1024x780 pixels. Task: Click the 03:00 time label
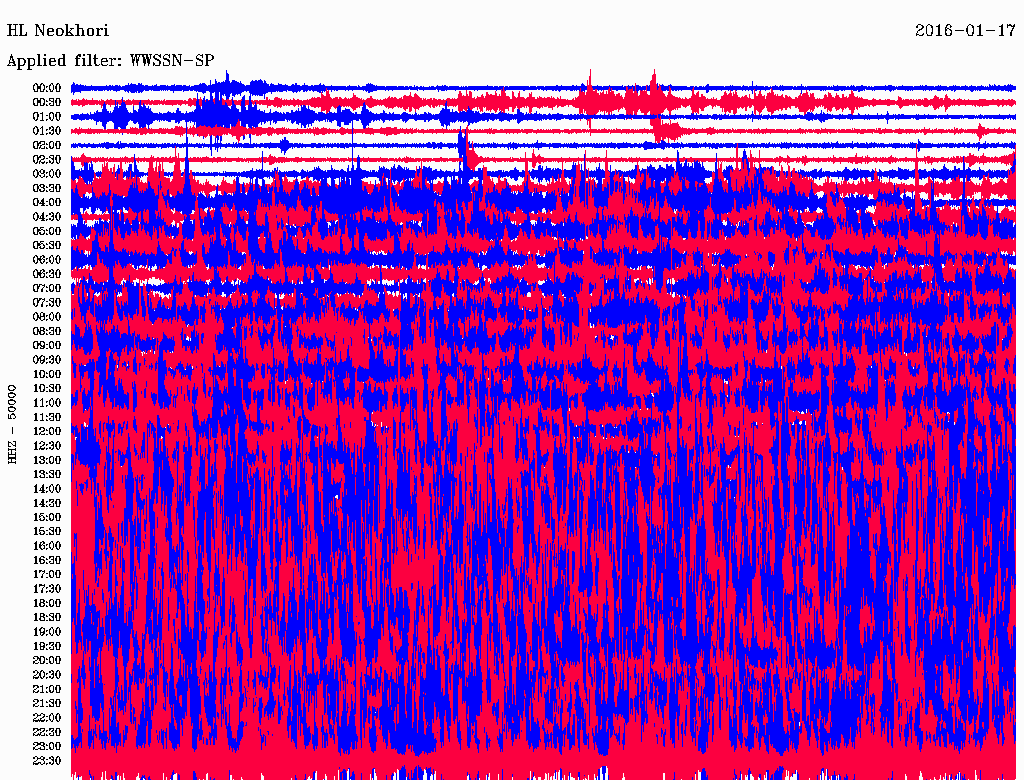(x=47, y=174)
